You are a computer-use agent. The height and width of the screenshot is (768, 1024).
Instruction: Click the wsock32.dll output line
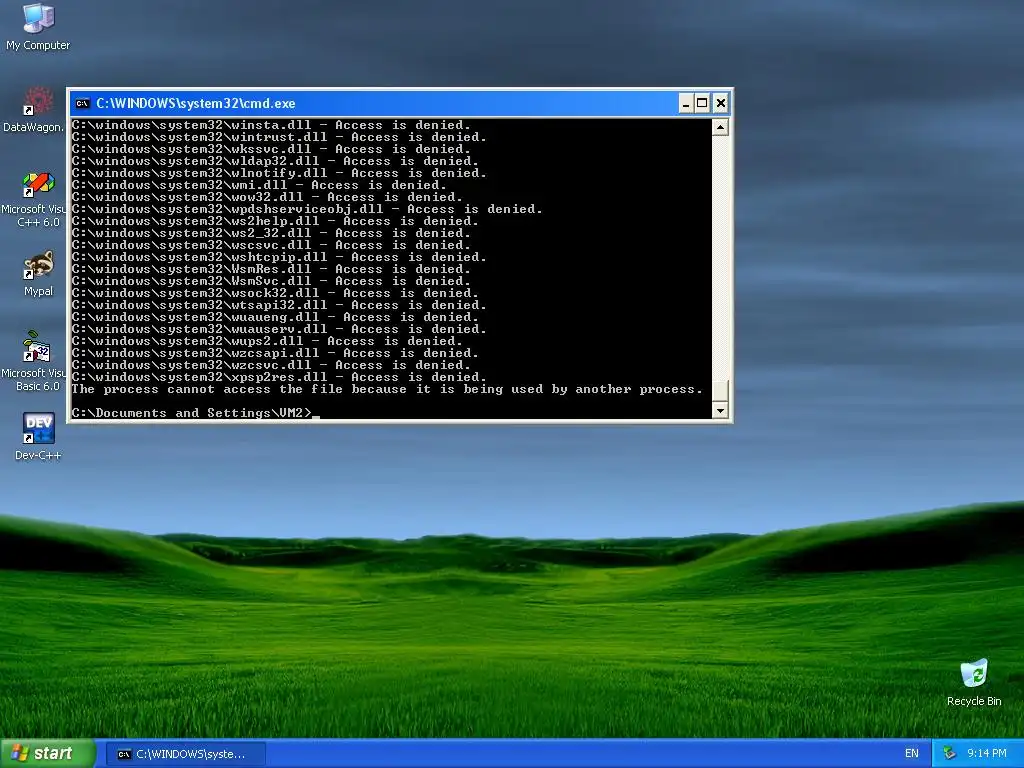[275, 293]
